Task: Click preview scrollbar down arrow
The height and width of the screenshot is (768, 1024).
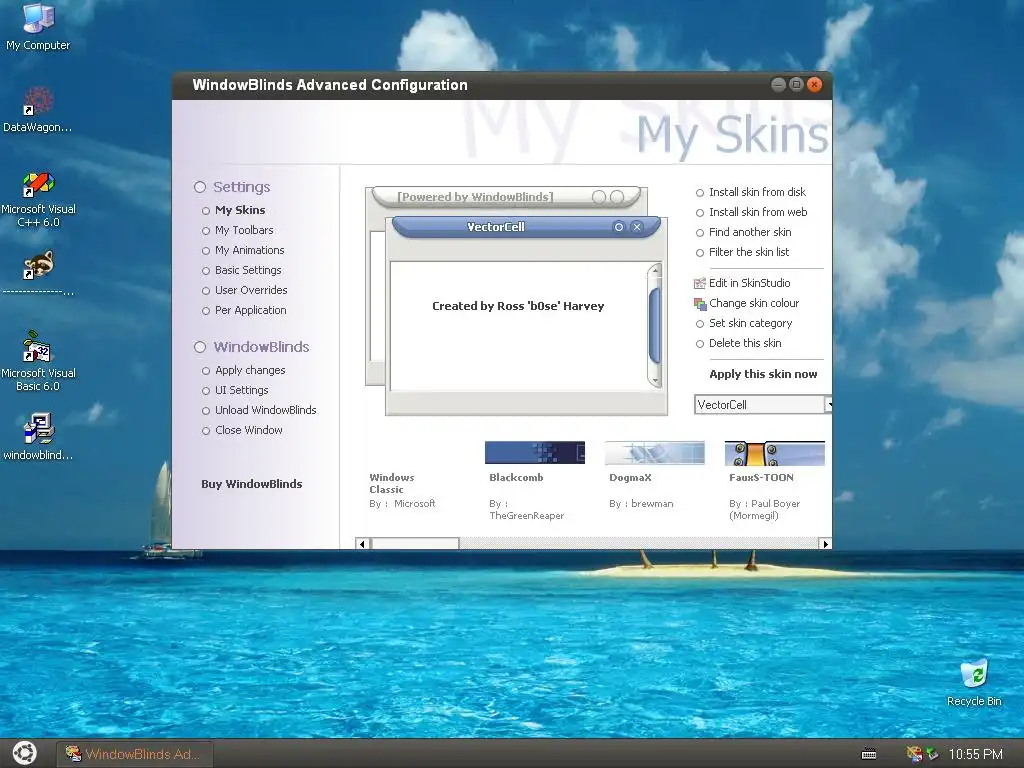Action: pyautogui.click(x=654, y=381)
